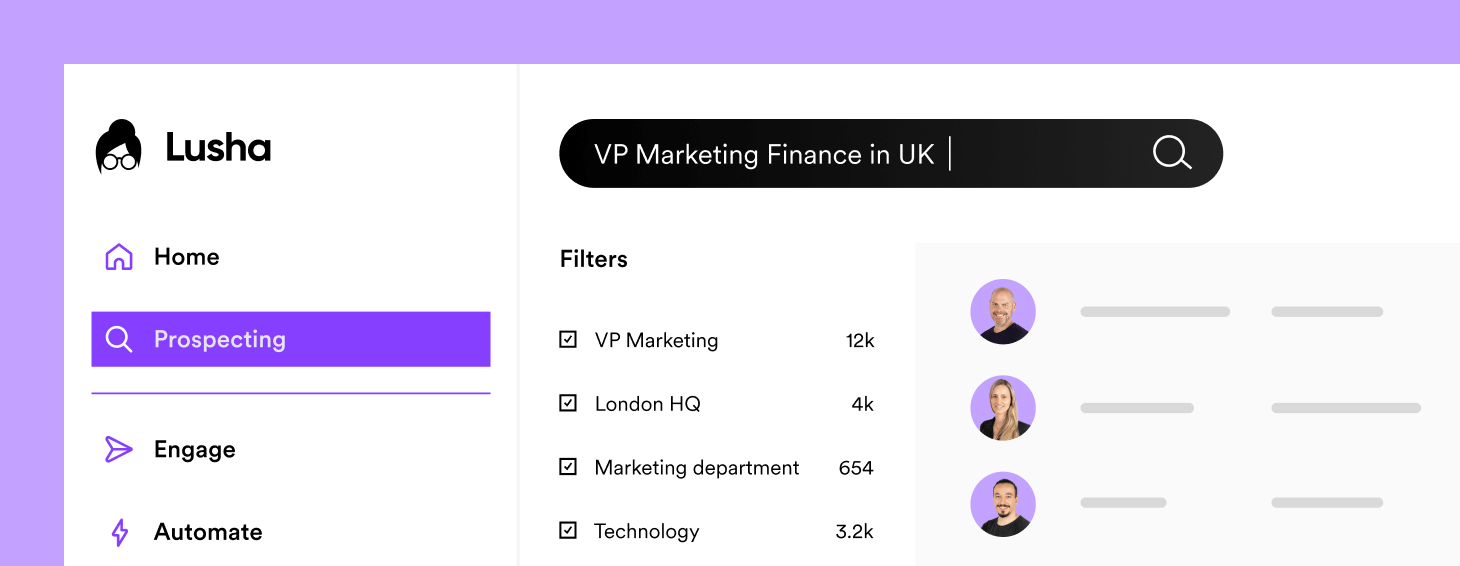Click the search magnifier icon in search bar
Screen dimensions: 1460x566
tap(1172, 154)
